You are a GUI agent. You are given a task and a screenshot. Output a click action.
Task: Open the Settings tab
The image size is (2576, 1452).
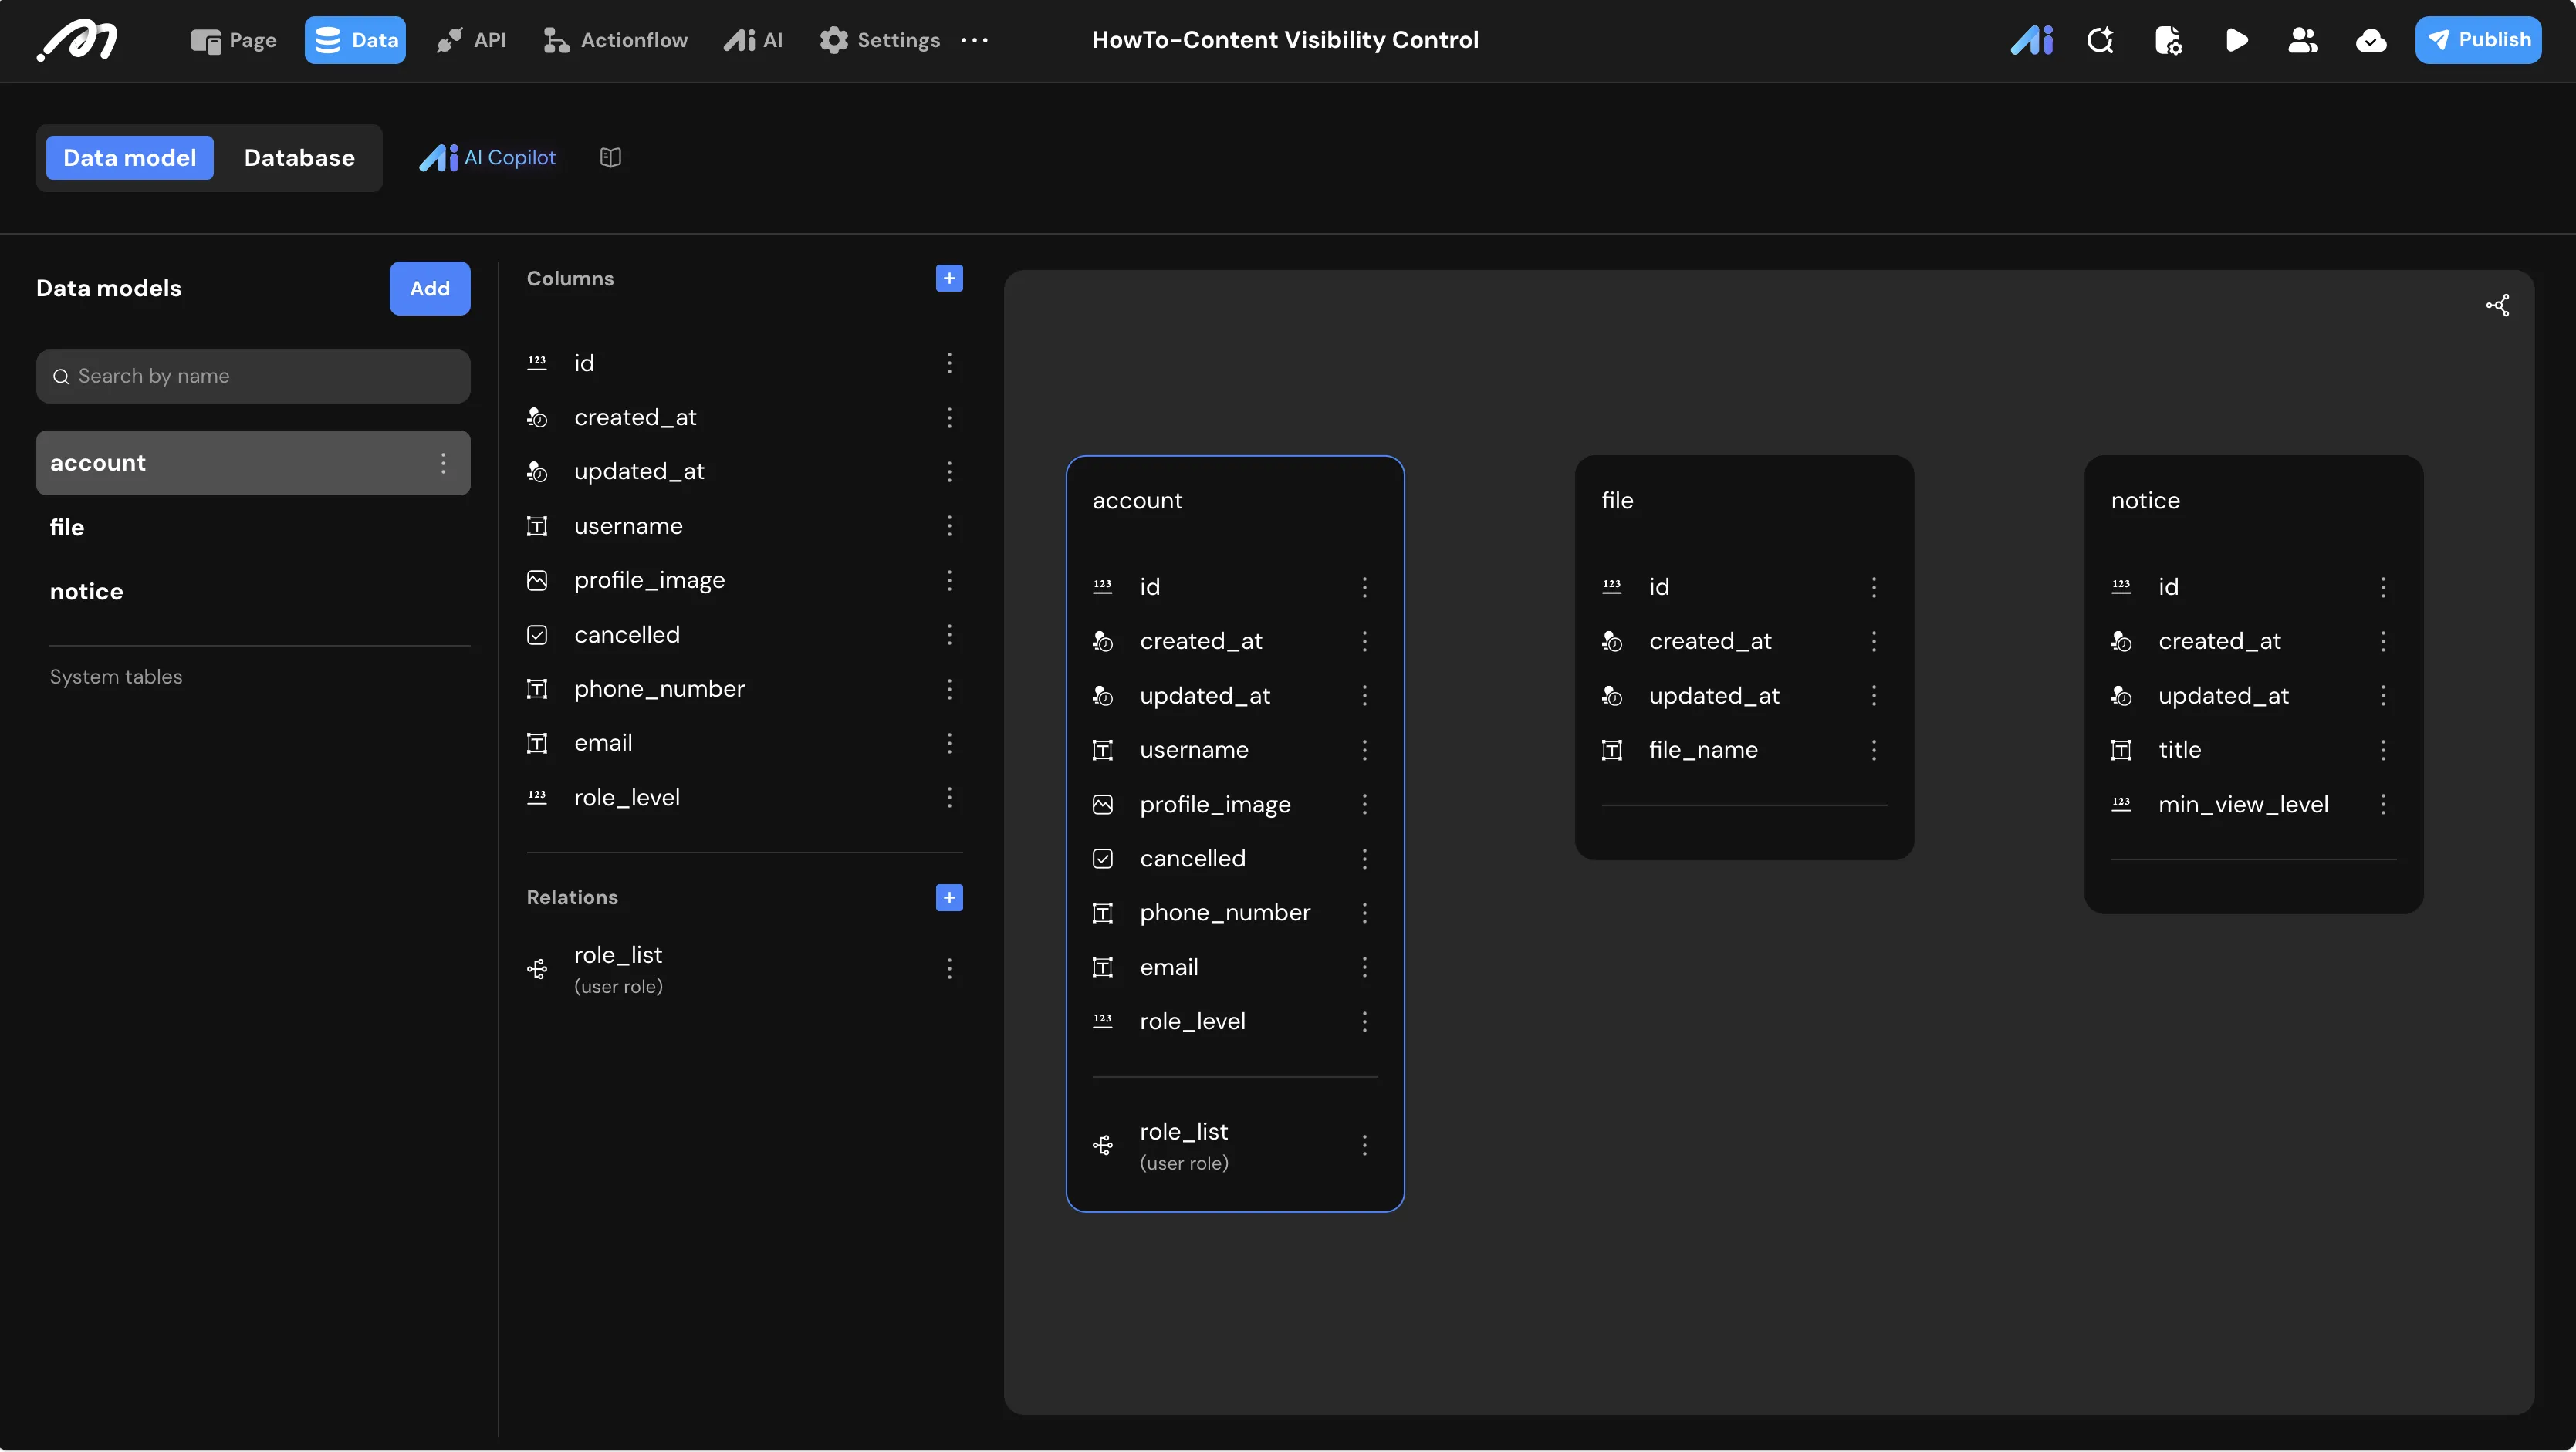pos(879,40)
